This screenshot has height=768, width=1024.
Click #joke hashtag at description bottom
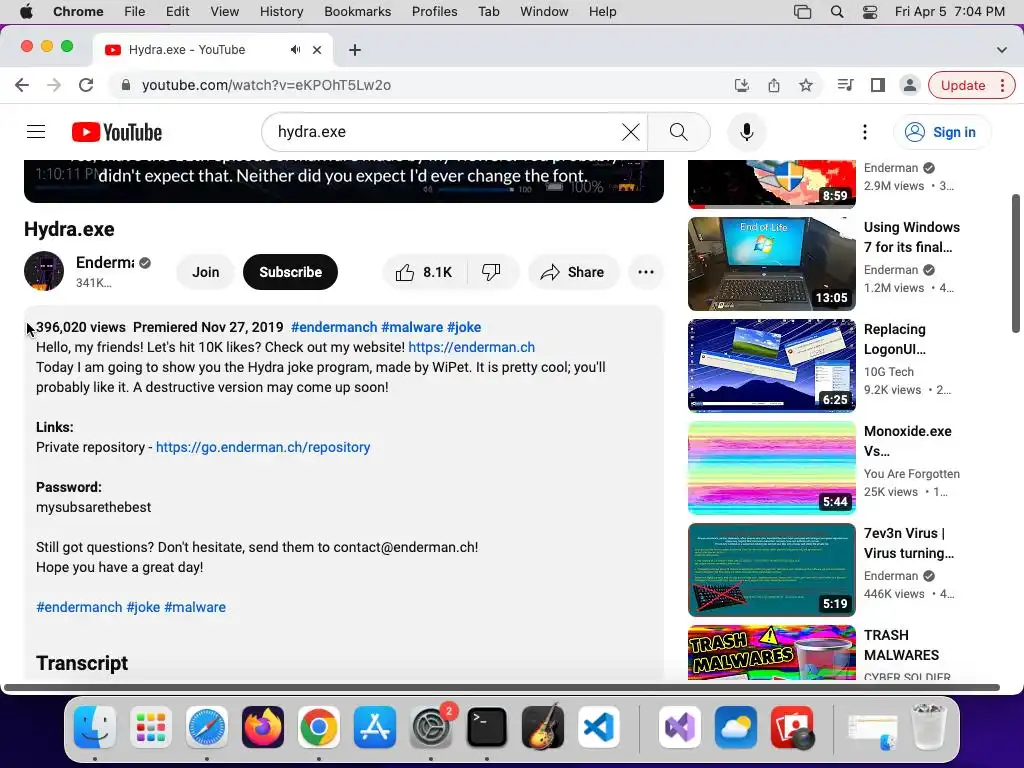point(143,607)
